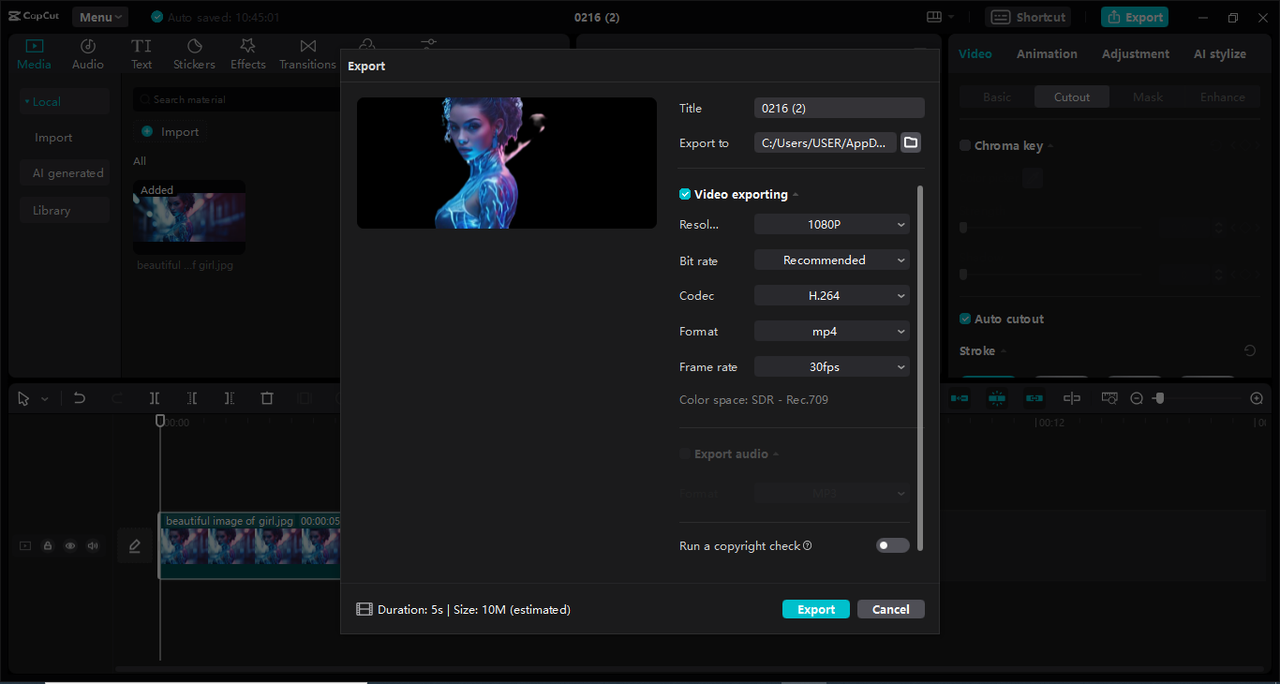Enable the Chroma key checkbox
The height and width of the screenshot is (684, 1280).
(x=965, y=146)
